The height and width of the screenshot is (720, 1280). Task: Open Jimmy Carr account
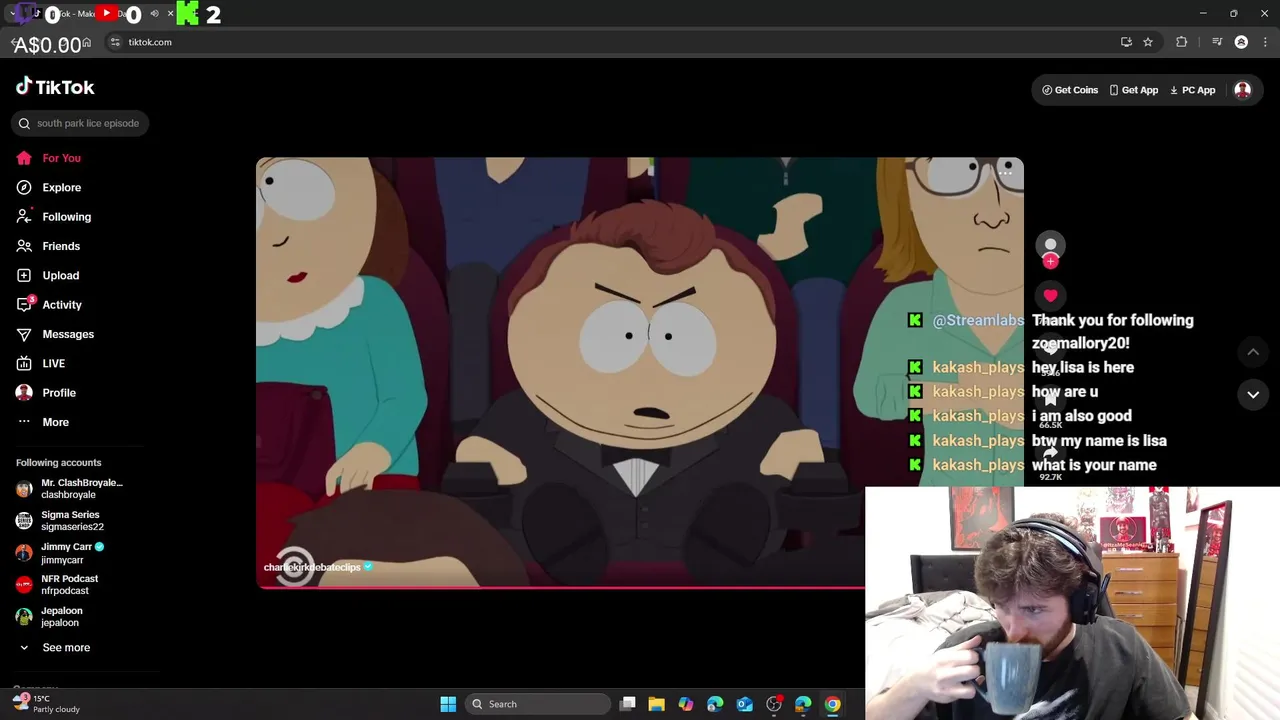(60, 552)
